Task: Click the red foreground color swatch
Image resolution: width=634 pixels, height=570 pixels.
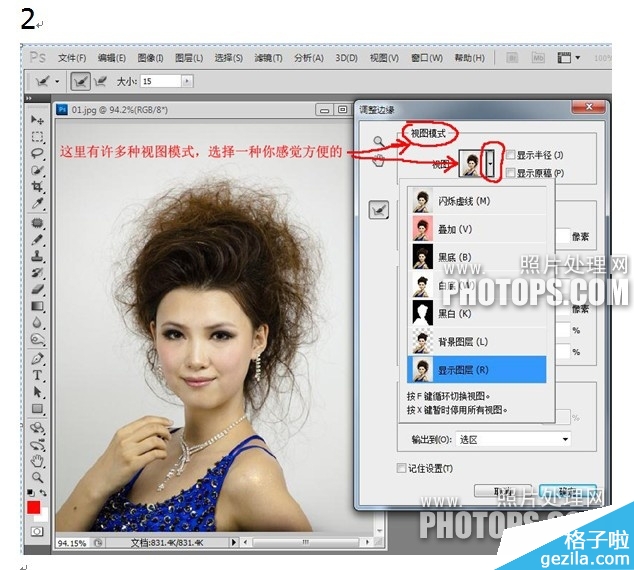Action: [x=34, y=508]
